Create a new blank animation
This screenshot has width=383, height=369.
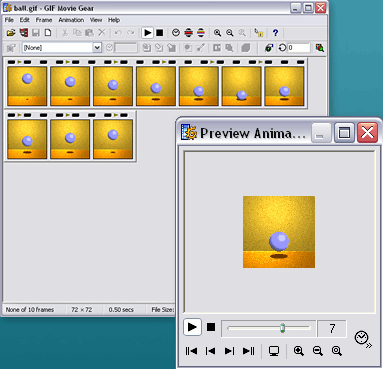(x=48, y=33)
